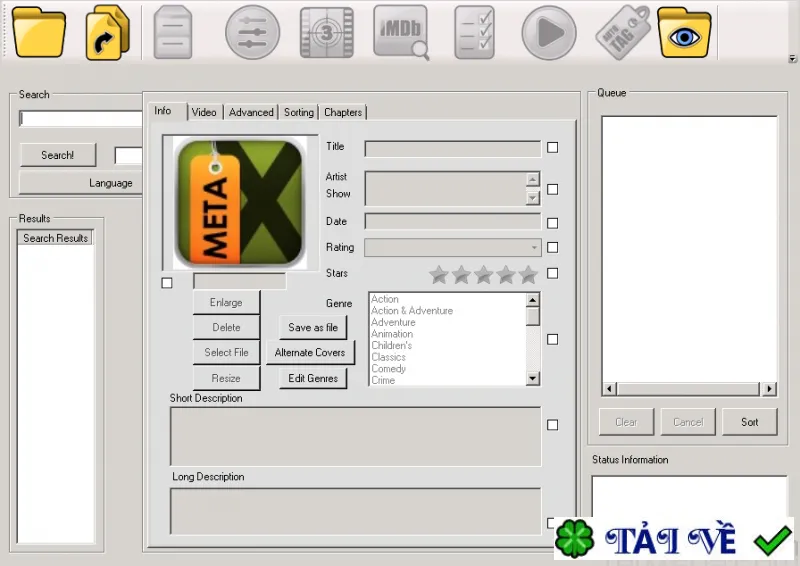Image resolution: width=800 pixels, height=566 pixels.
Task: Click the Search Results column header
Action: point(55,238)
